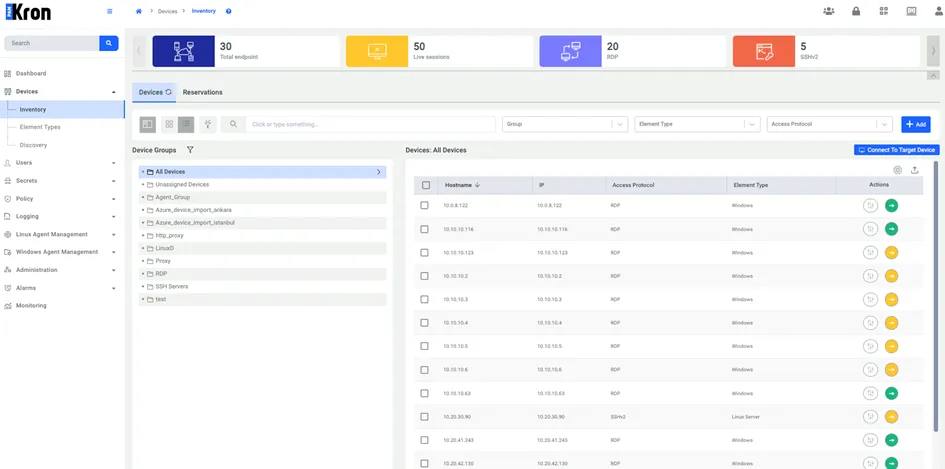
Task: Check the box for 10.20.30.90
Action: (424, 417)
